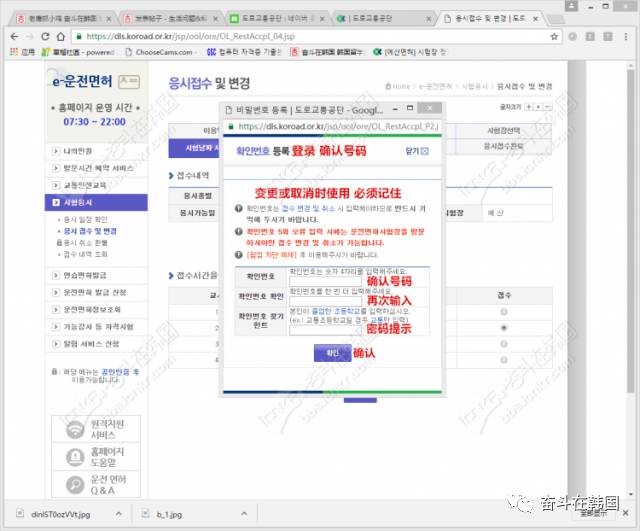Open the 응시 취소 환불 submenu item
Screen dimensions: 640x531
pos(85,243)
